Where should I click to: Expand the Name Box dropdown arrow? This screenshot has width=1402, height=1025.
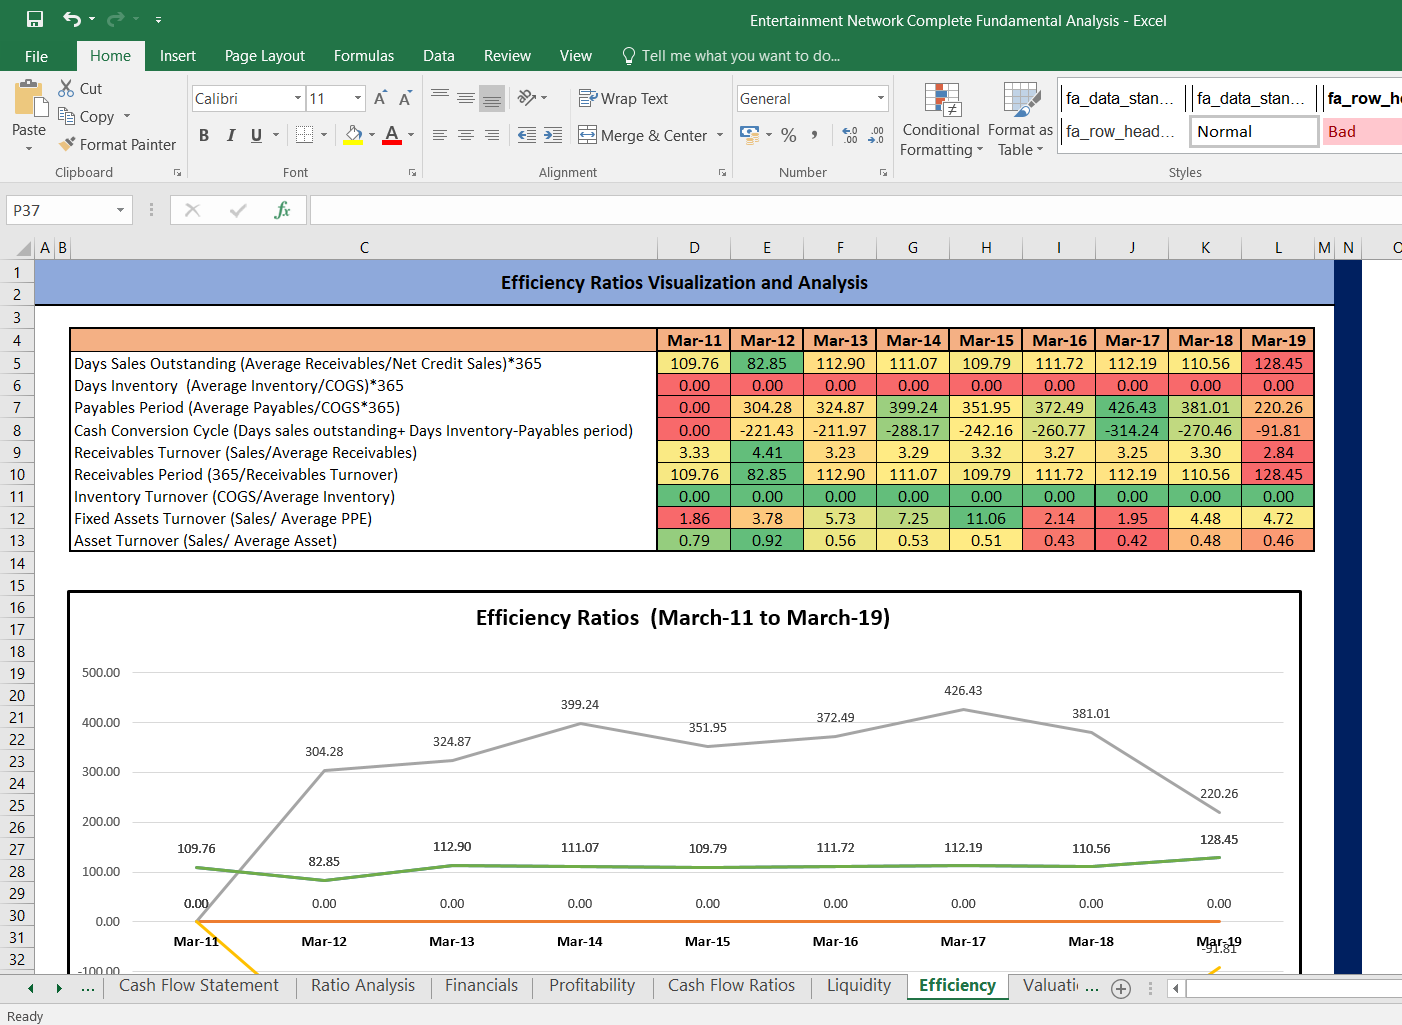pyautogui.click(x=120, y=210)
